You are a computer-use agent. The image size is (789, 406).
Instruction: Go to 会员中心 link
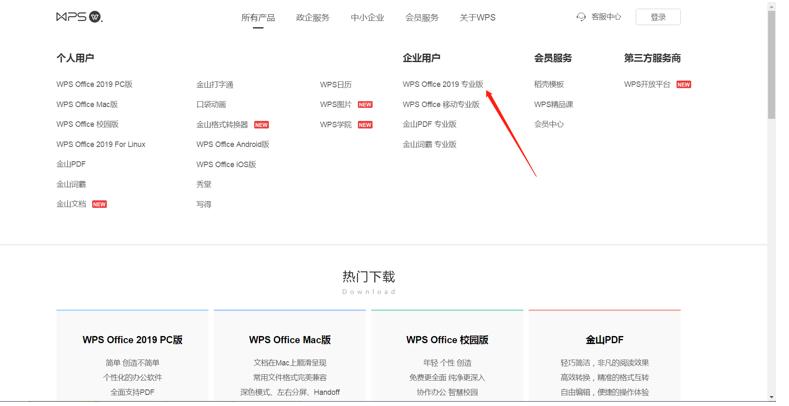(x=549, y=124)
